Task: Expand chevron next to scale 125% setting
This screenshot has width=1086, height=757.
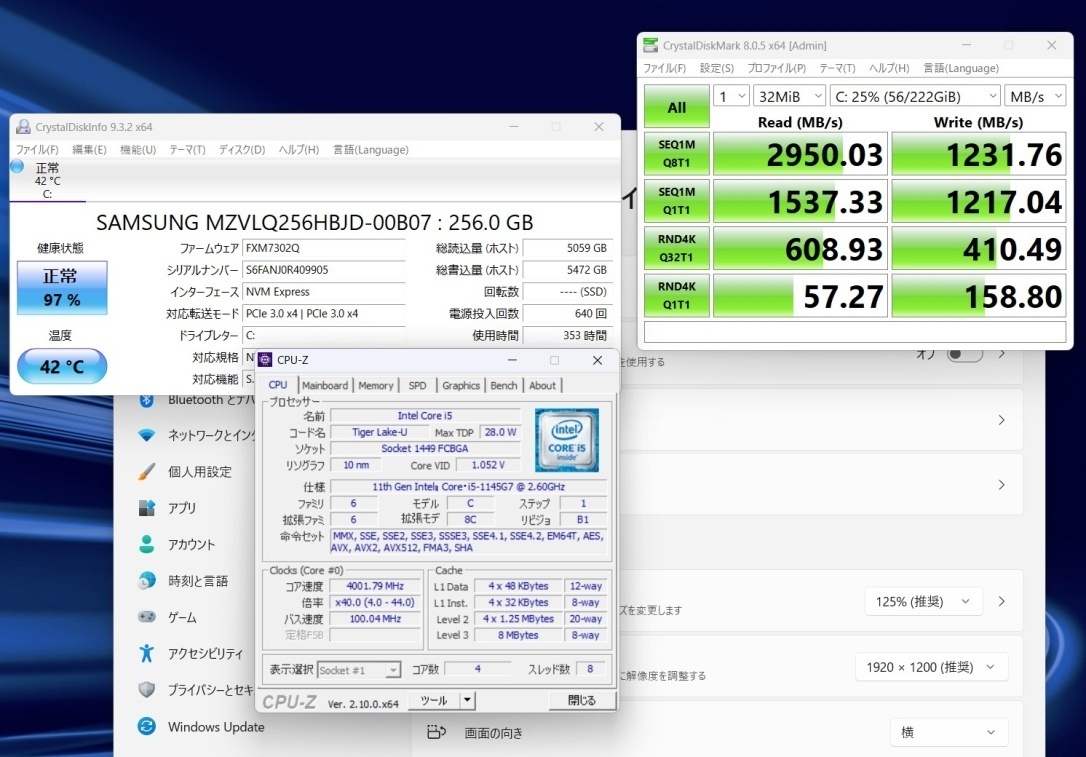Action: [1002, 601]
